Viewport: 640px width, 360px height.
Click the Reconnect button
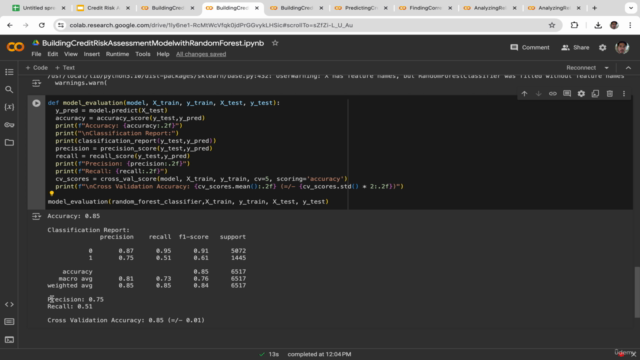click(x=581, y=68)
